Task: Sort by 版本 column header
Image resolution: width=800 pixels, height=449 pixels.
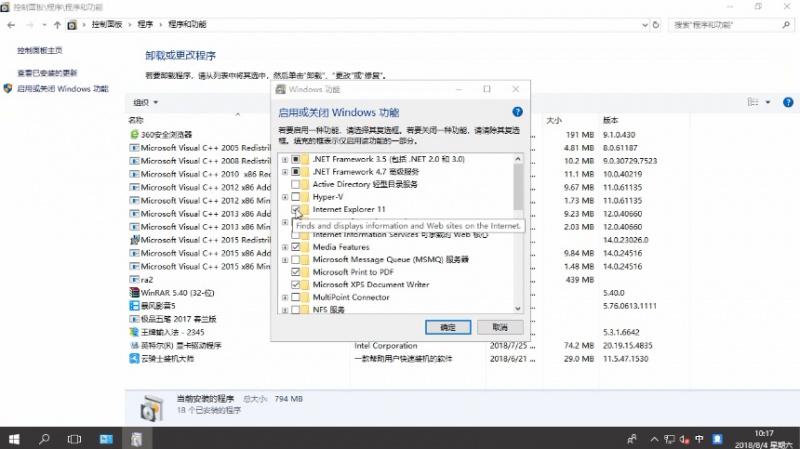Action: click(x=610, y=120)
